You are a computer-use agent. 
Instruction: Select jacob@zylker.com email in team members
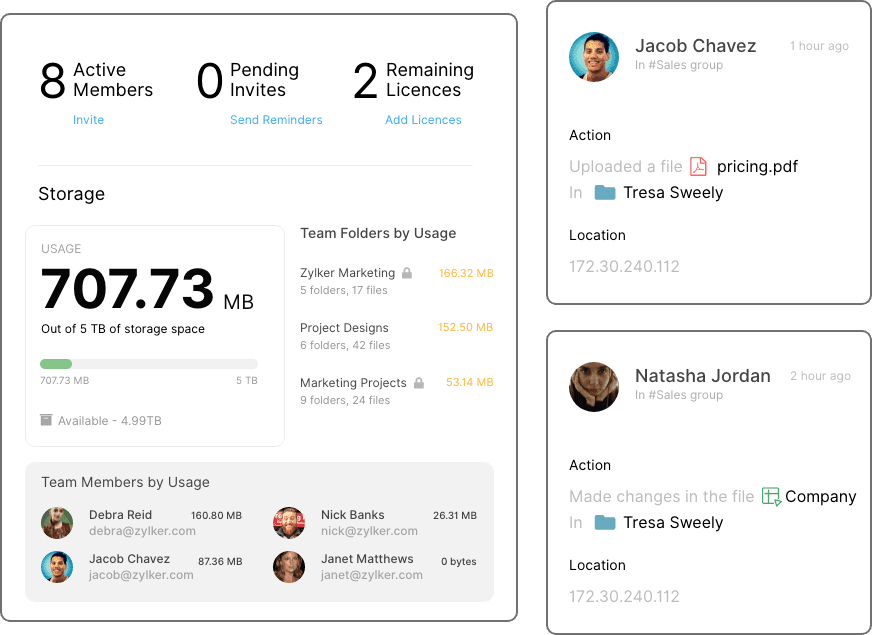point(141,575)
